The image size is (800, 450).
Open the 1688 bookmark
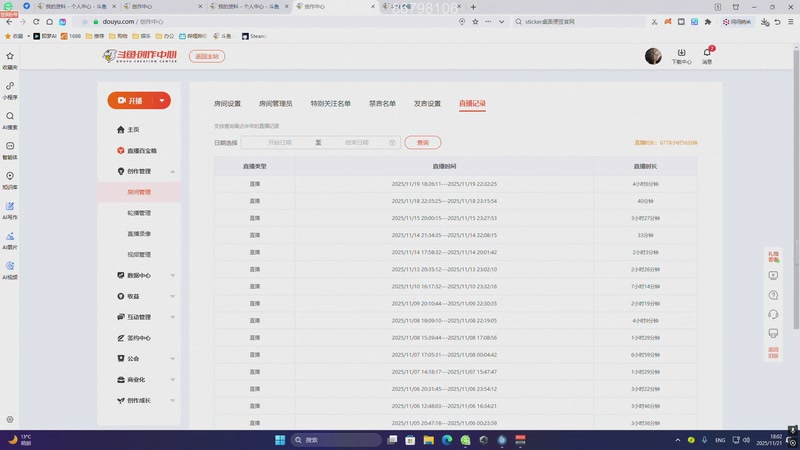coord(71,36)
